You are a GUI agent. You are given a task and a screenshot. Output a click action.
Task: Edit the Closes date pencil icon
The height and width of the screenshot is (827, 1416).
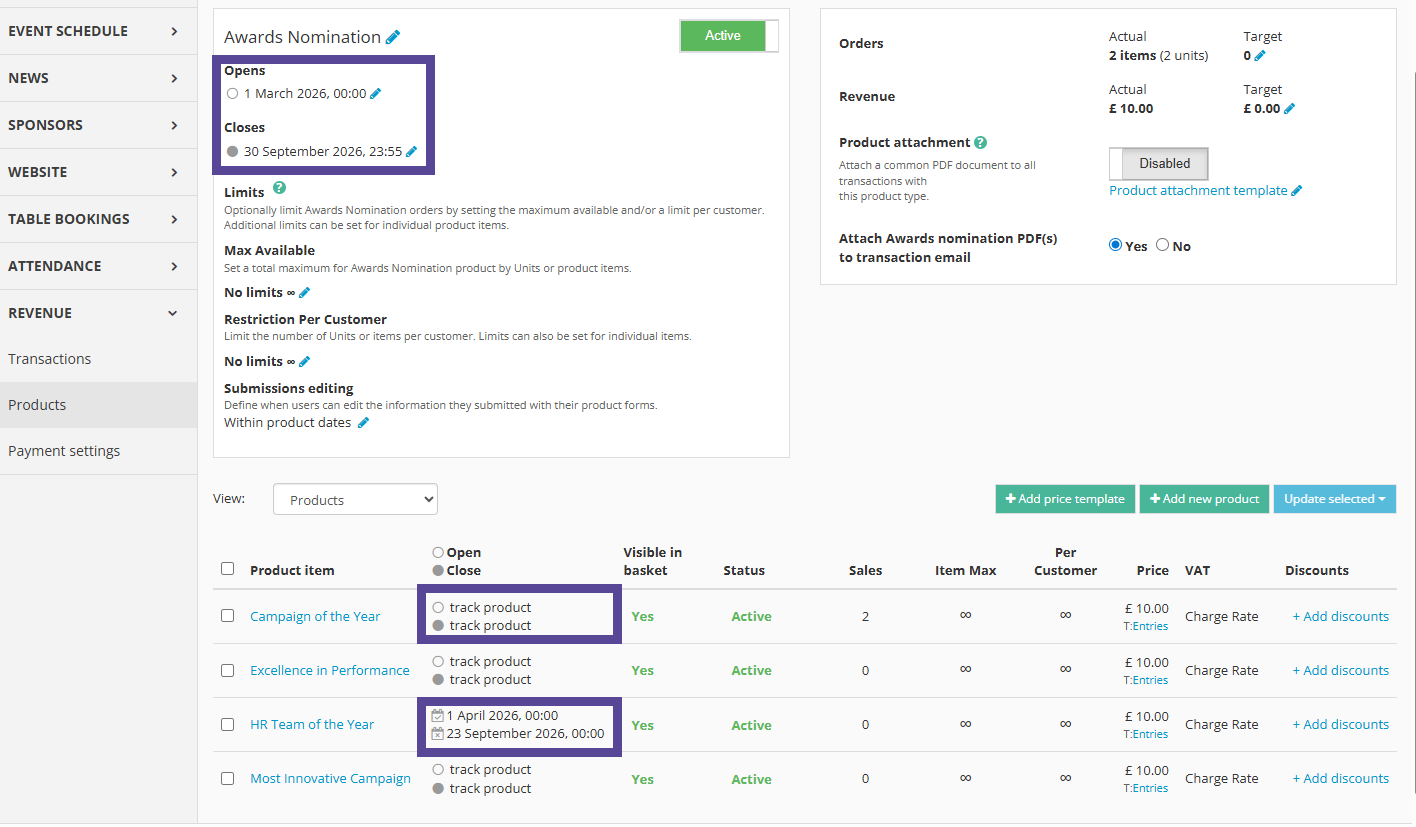coord(411,152)
